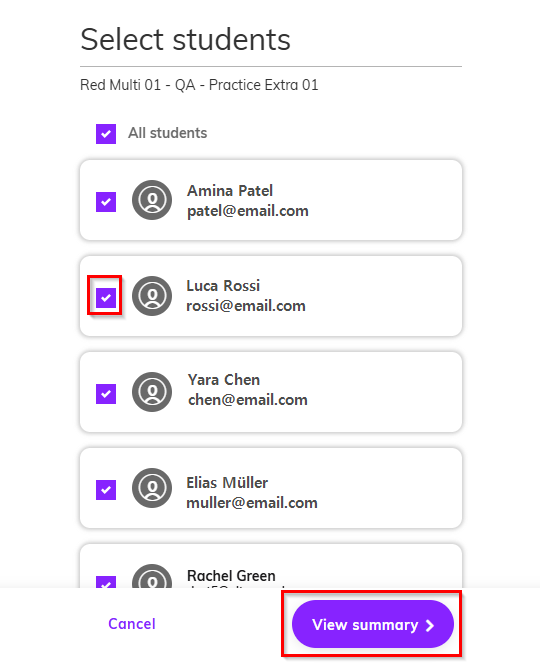Click Amina Patel's avatar icon
540x667 pixels.
point(152,200)
